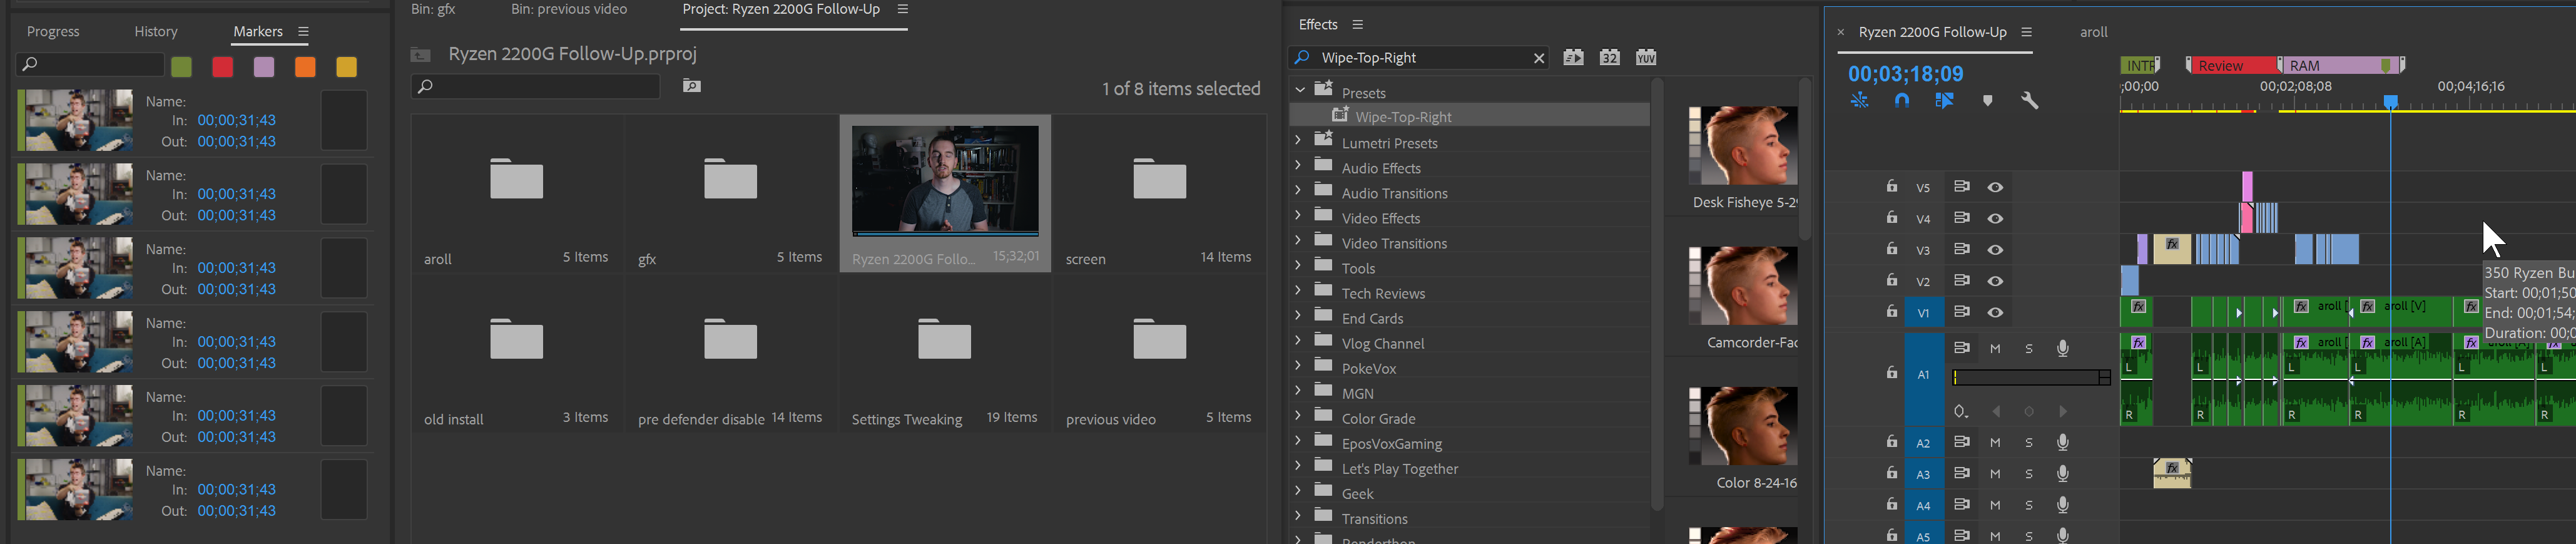Screen dimensions: 2576x544
Task: Solo track A1
Action: click(x=2029, y=349)
